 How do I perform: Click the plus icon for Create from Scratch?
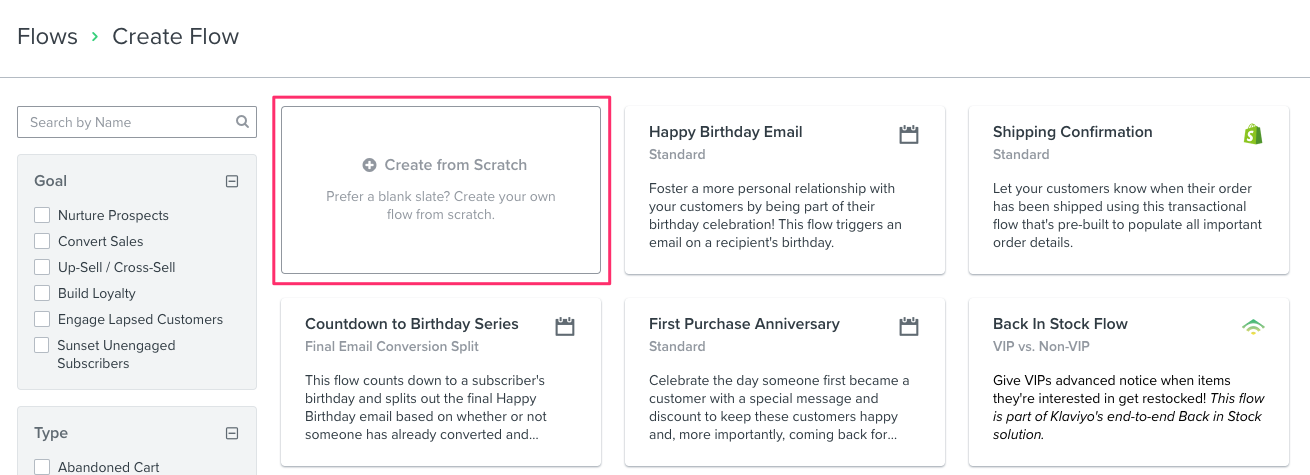click(x=369, y=165)
